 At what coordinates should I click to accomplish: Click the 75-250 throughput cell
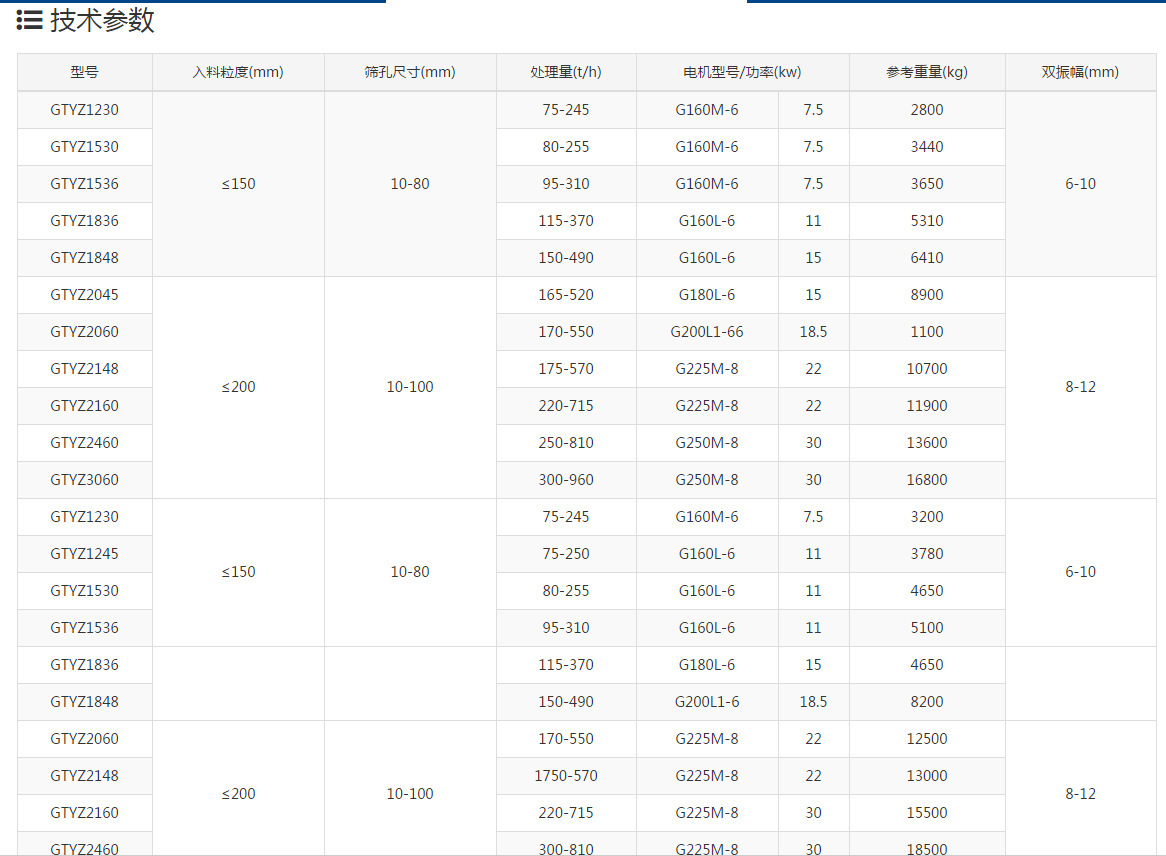coord(566,554)
